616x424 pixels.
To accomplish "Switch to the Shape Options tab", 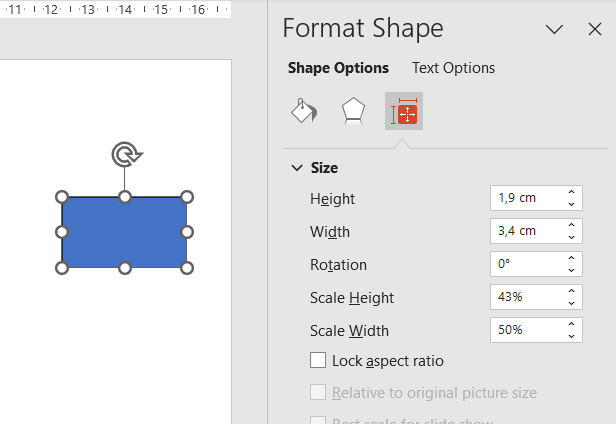I will pos(338,68).
